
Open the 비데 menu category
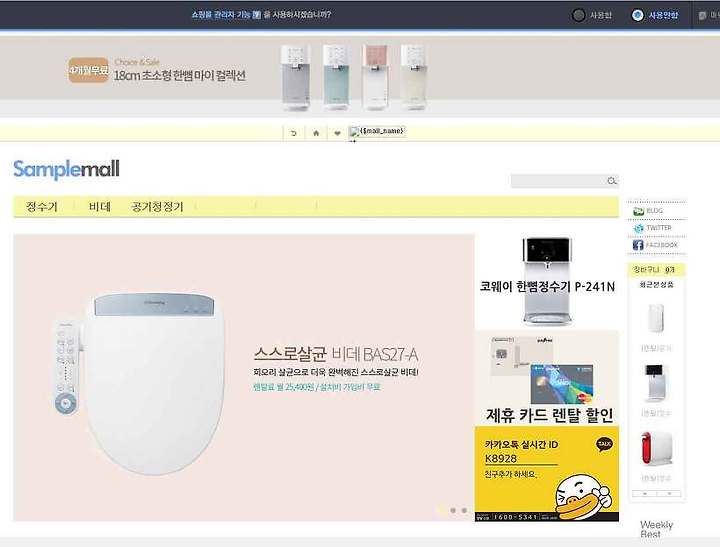[100, 207]
